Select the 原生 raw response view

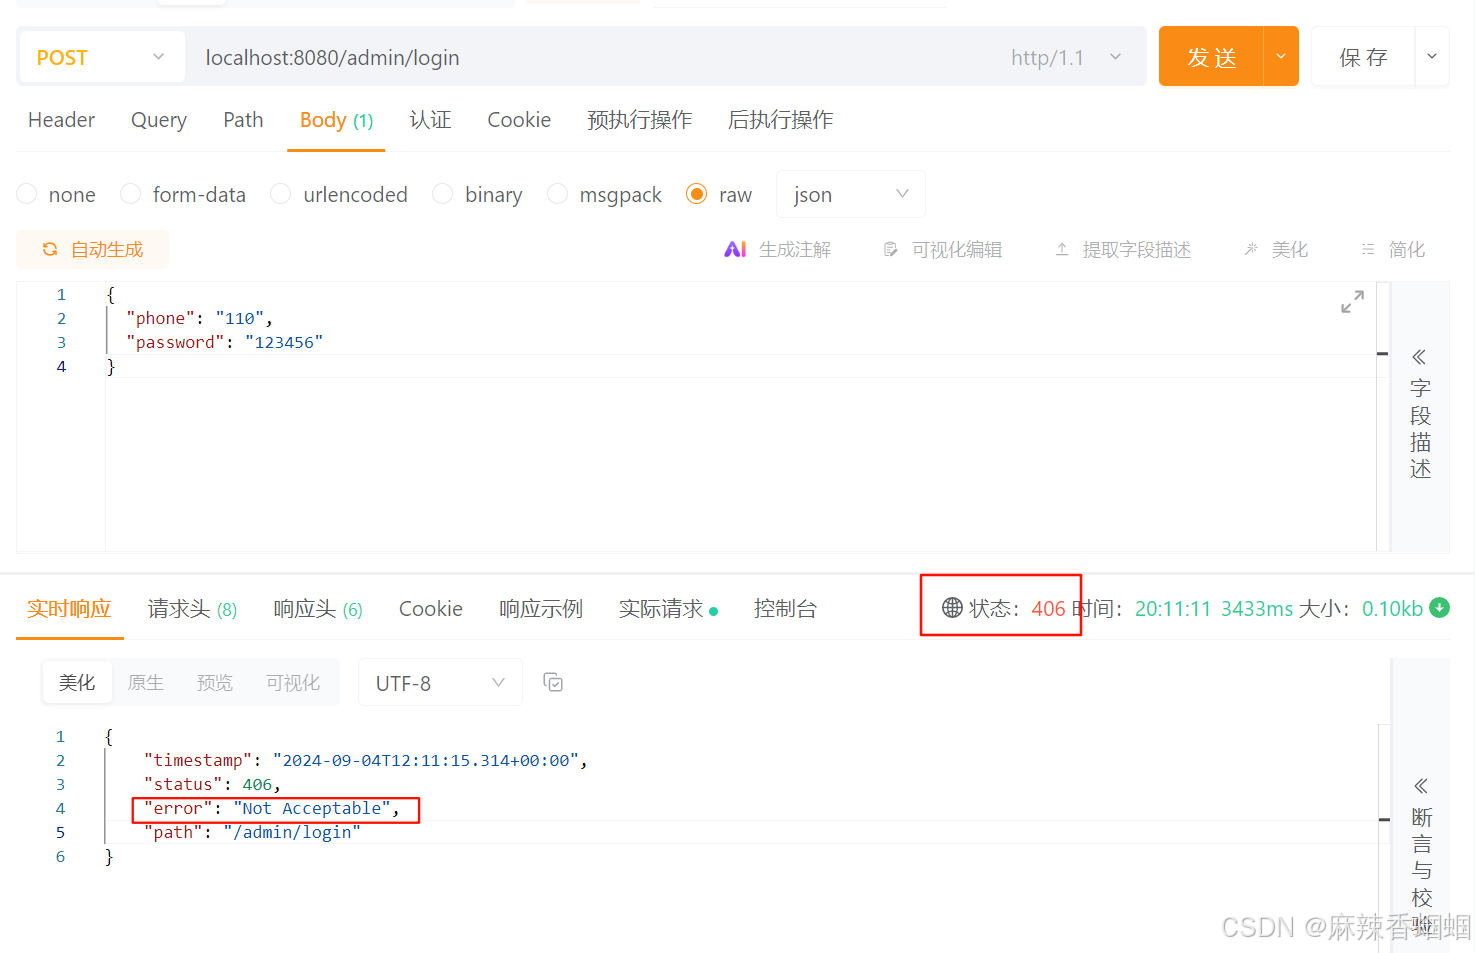(146, 683)
